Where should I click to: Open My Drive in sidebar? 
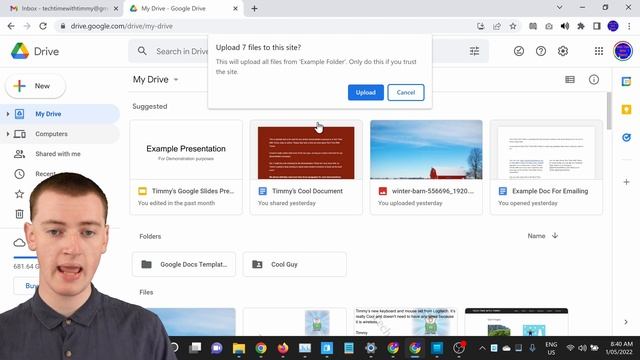pos(48,114)
